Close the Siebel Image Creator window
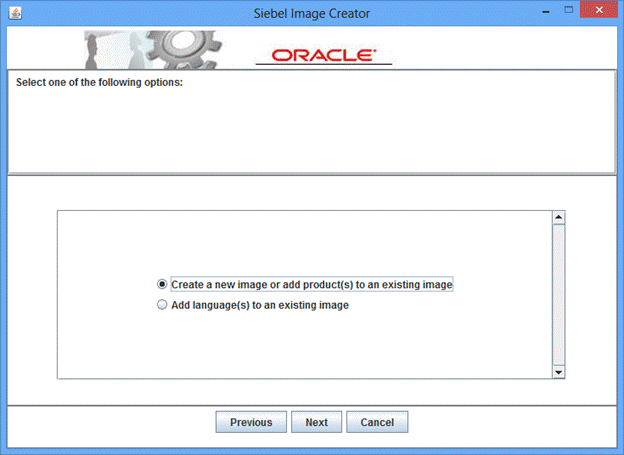The height and width of the screenshot is (455, 624). pyautogui.click(x=599, y=10)
